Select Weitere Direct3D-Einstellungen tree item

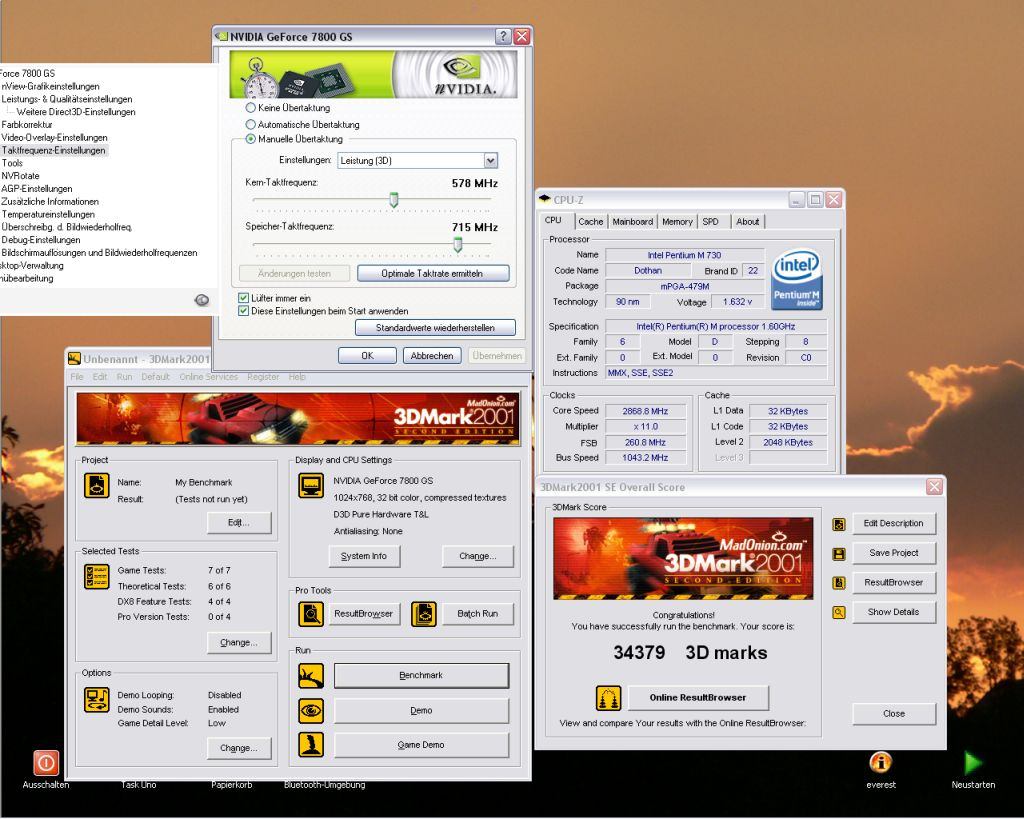pos(76,112)
